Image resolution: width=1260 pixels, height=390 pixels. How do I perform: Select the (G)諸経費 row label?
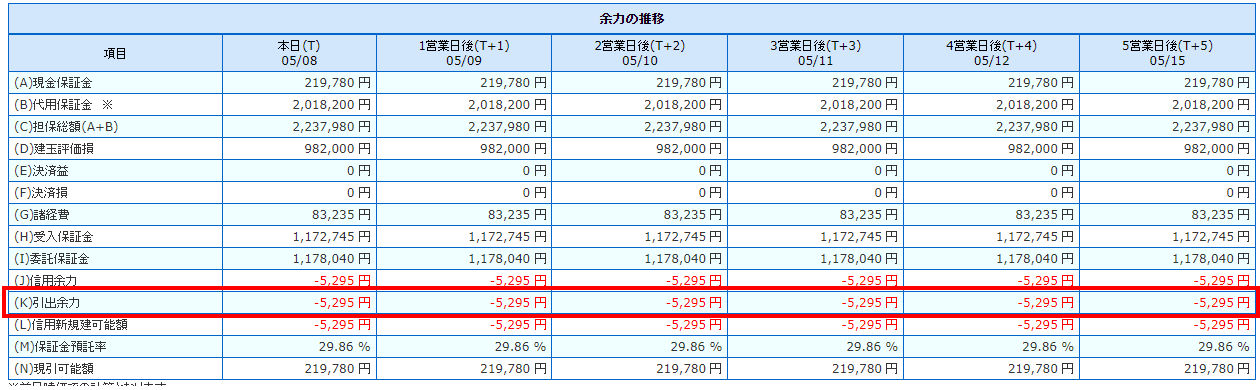coord(41,214)
